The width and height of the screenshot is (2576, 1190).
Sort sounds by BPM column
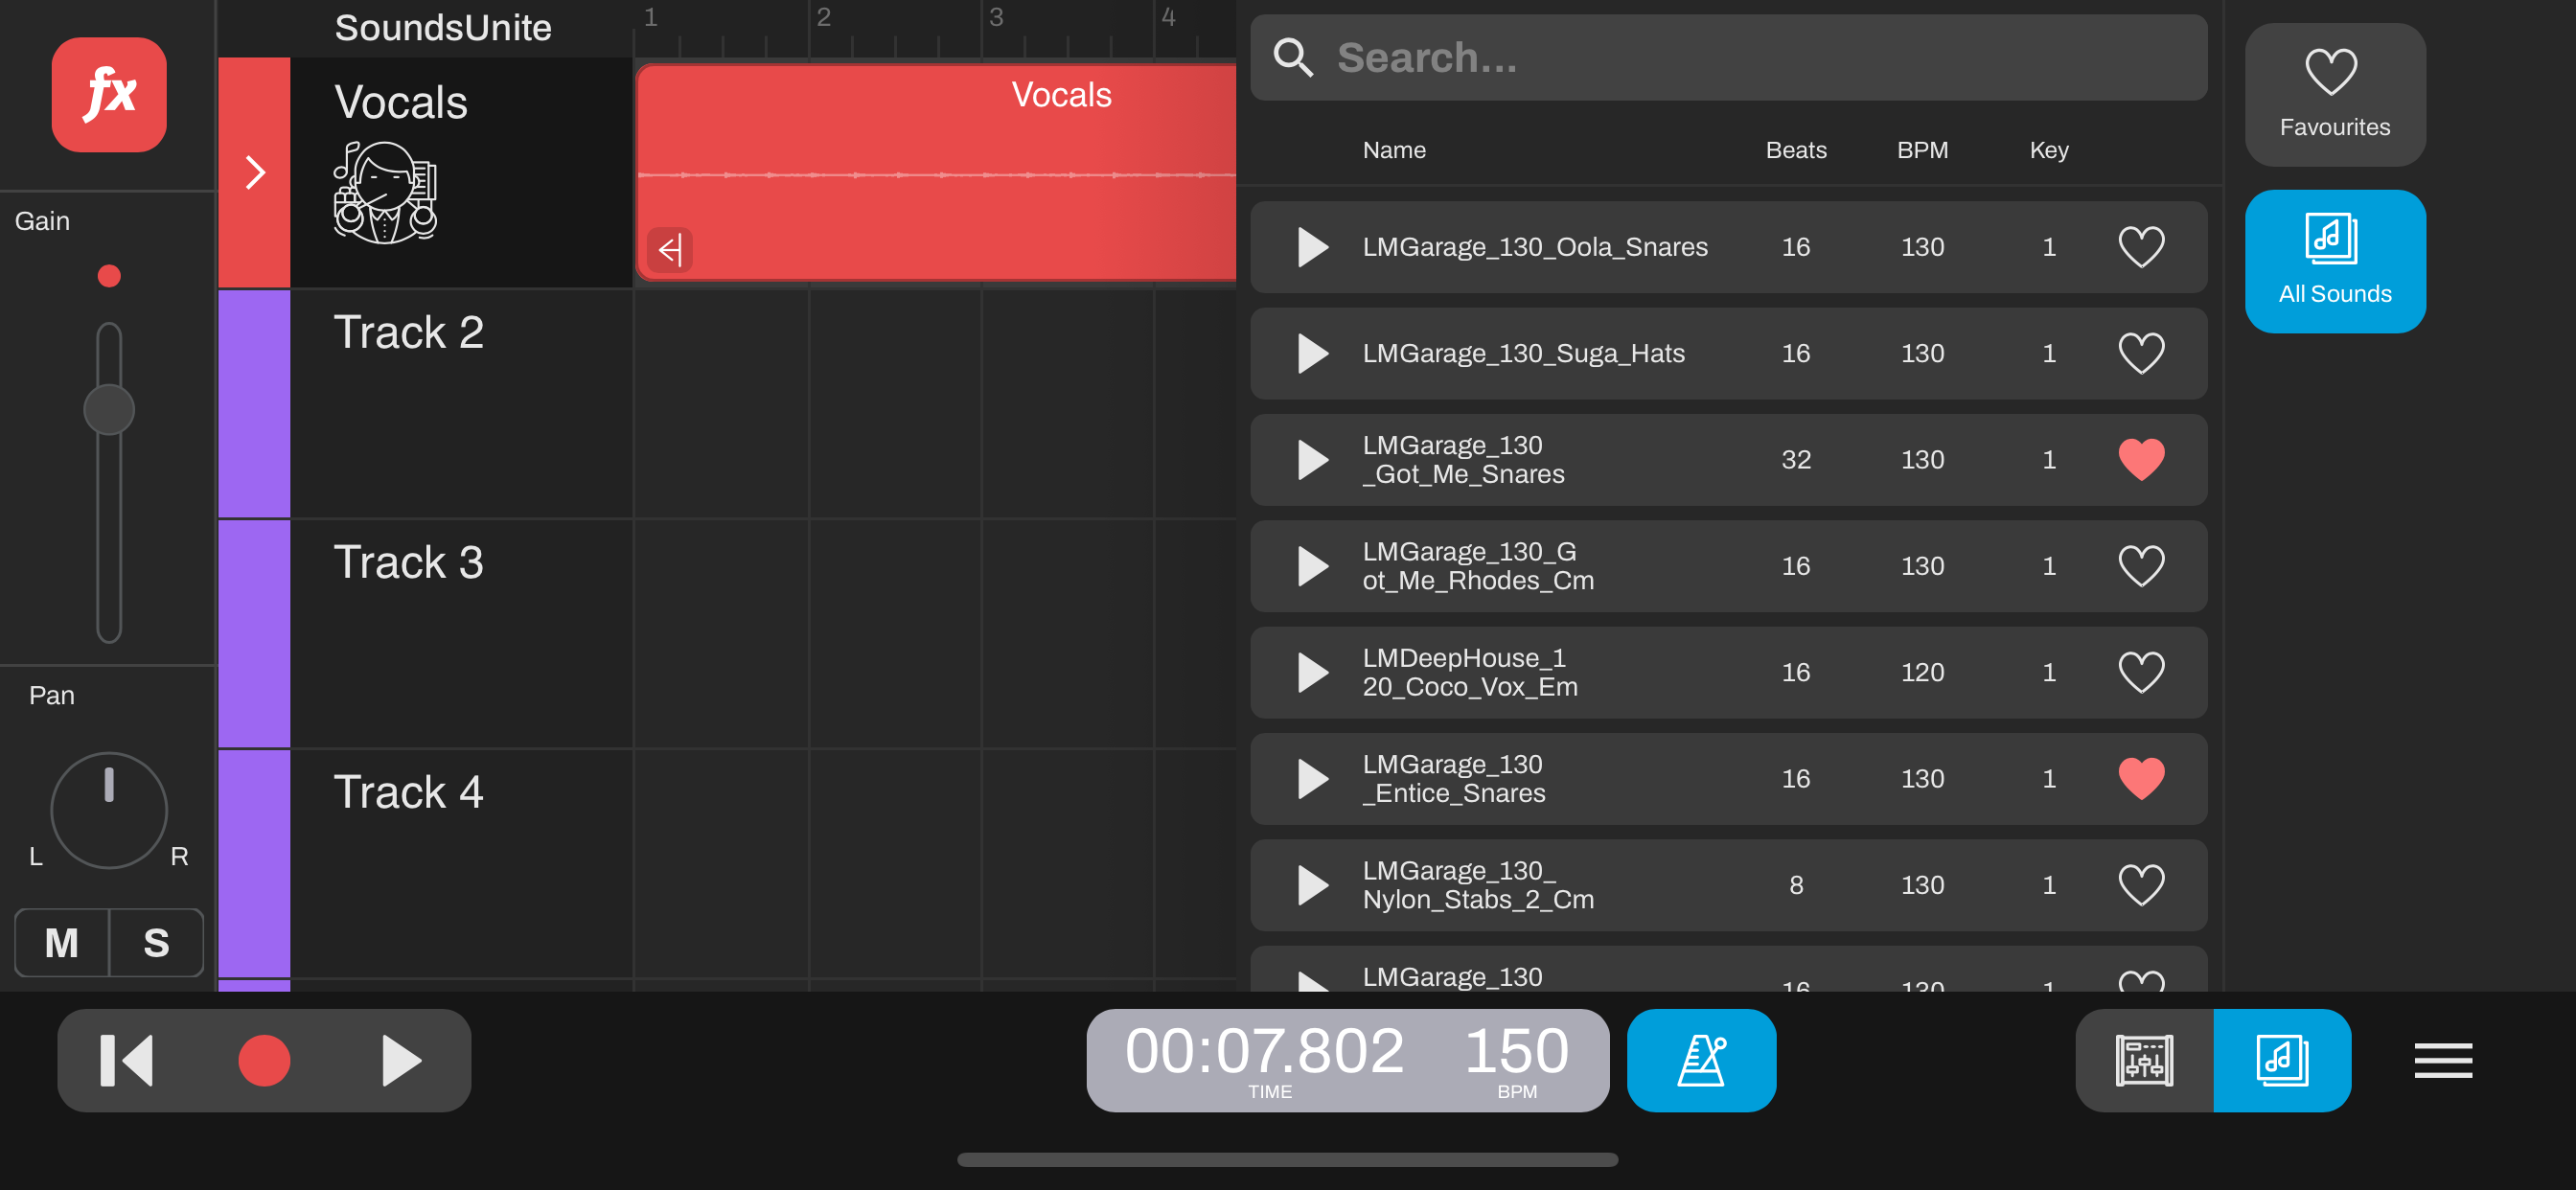click(x=1922, y=150)
